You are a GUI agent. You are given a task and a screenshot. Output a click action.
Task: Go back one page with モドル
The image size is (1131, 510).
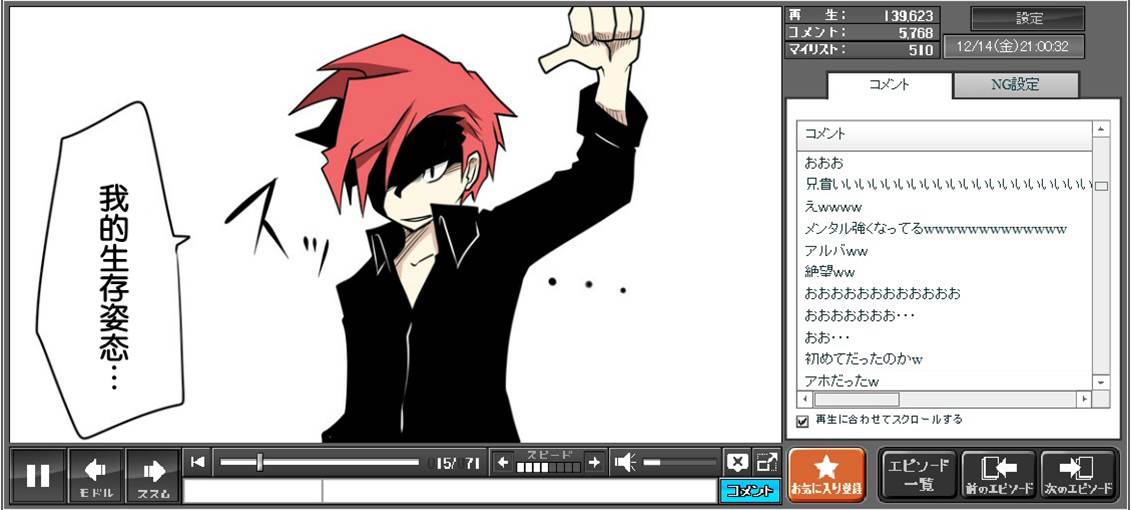point(96,475)
